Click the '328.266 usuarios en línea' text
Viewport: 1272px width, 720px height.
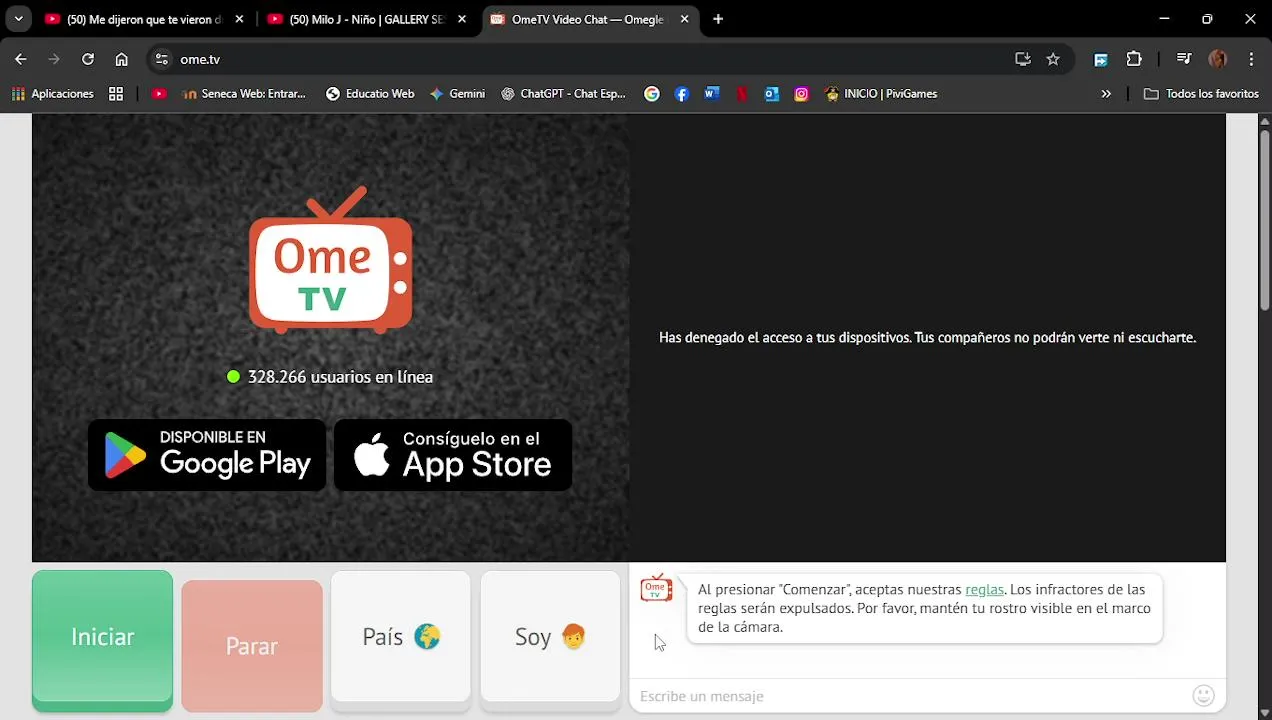tap(340, 377)
